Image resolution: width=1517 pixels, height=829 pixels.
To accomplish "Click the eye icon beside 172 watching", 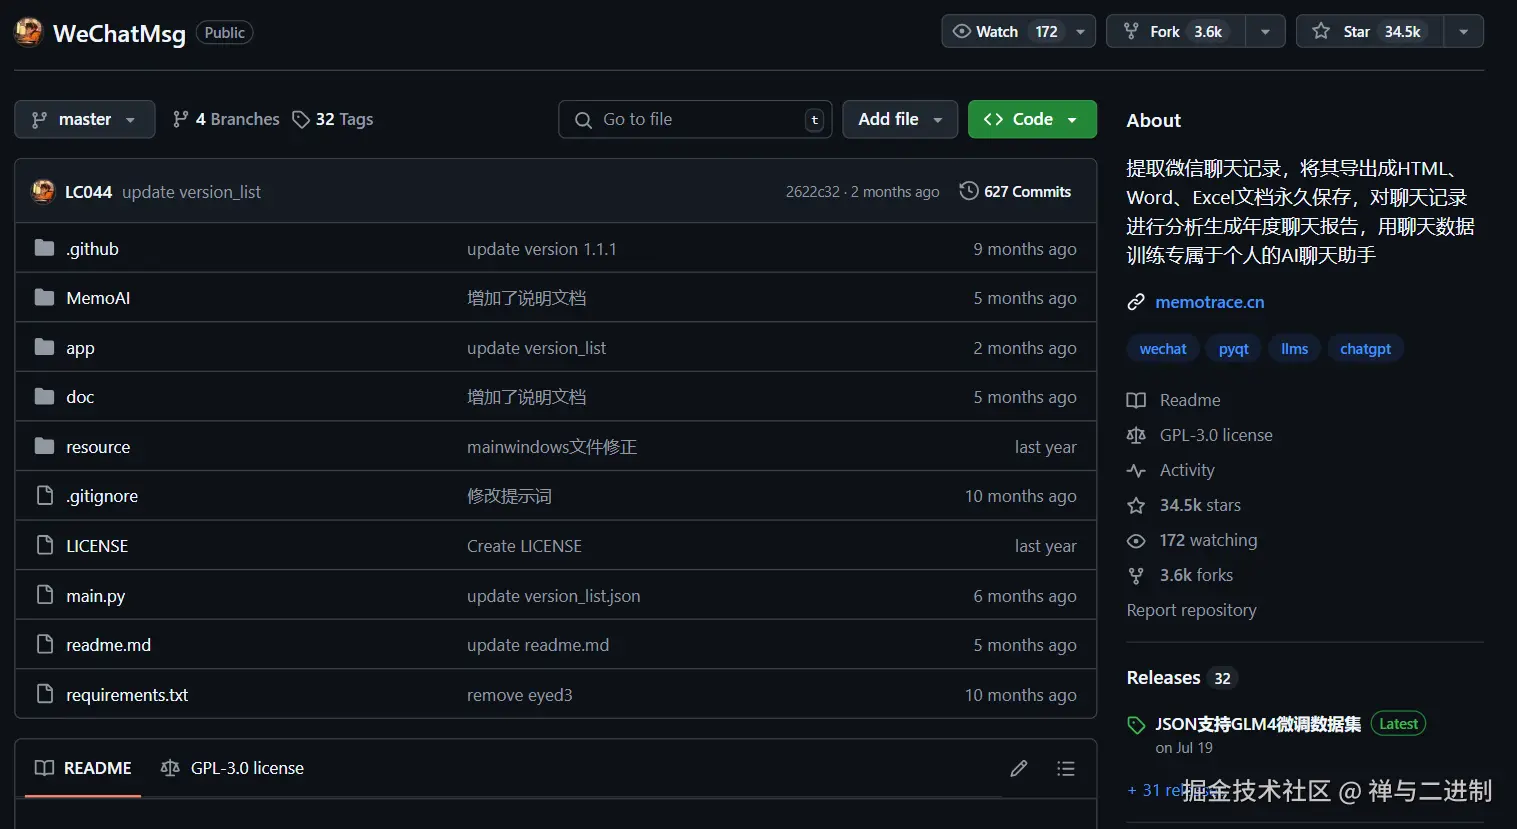I will 1136,540.
